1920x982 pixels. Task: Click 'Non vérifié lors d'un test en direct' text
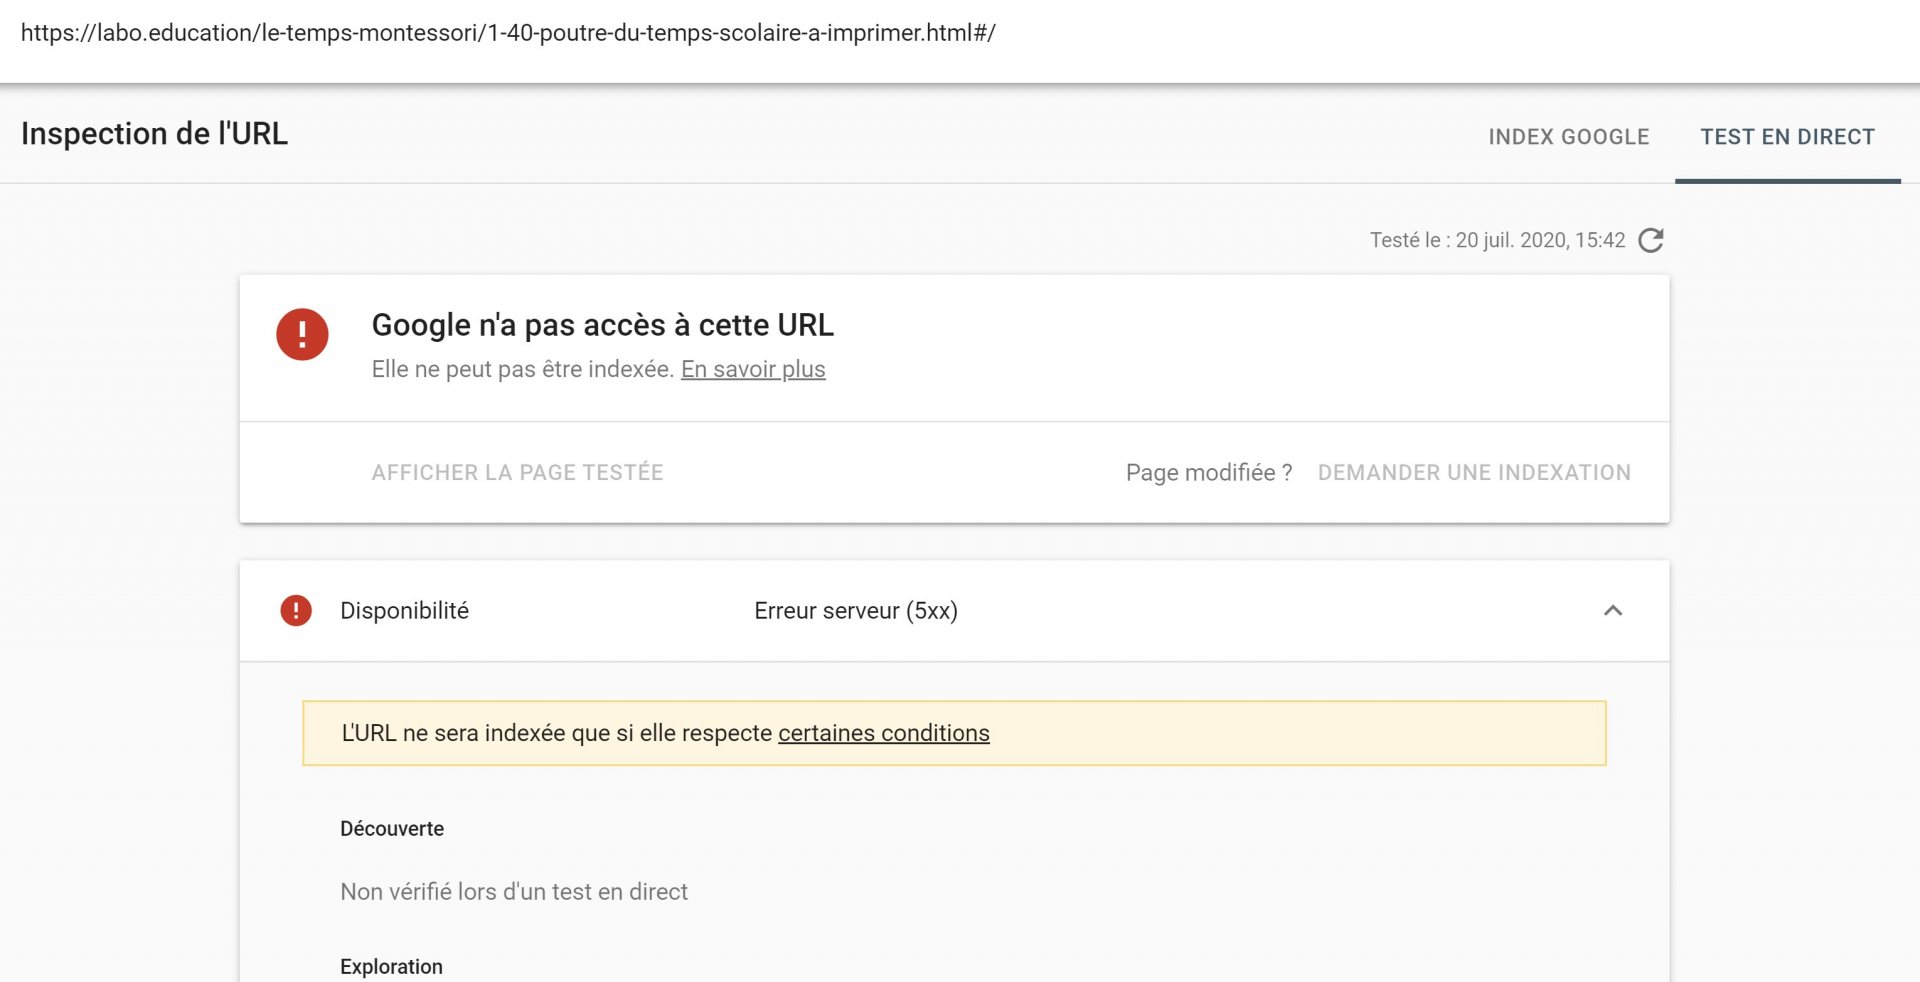514,891
